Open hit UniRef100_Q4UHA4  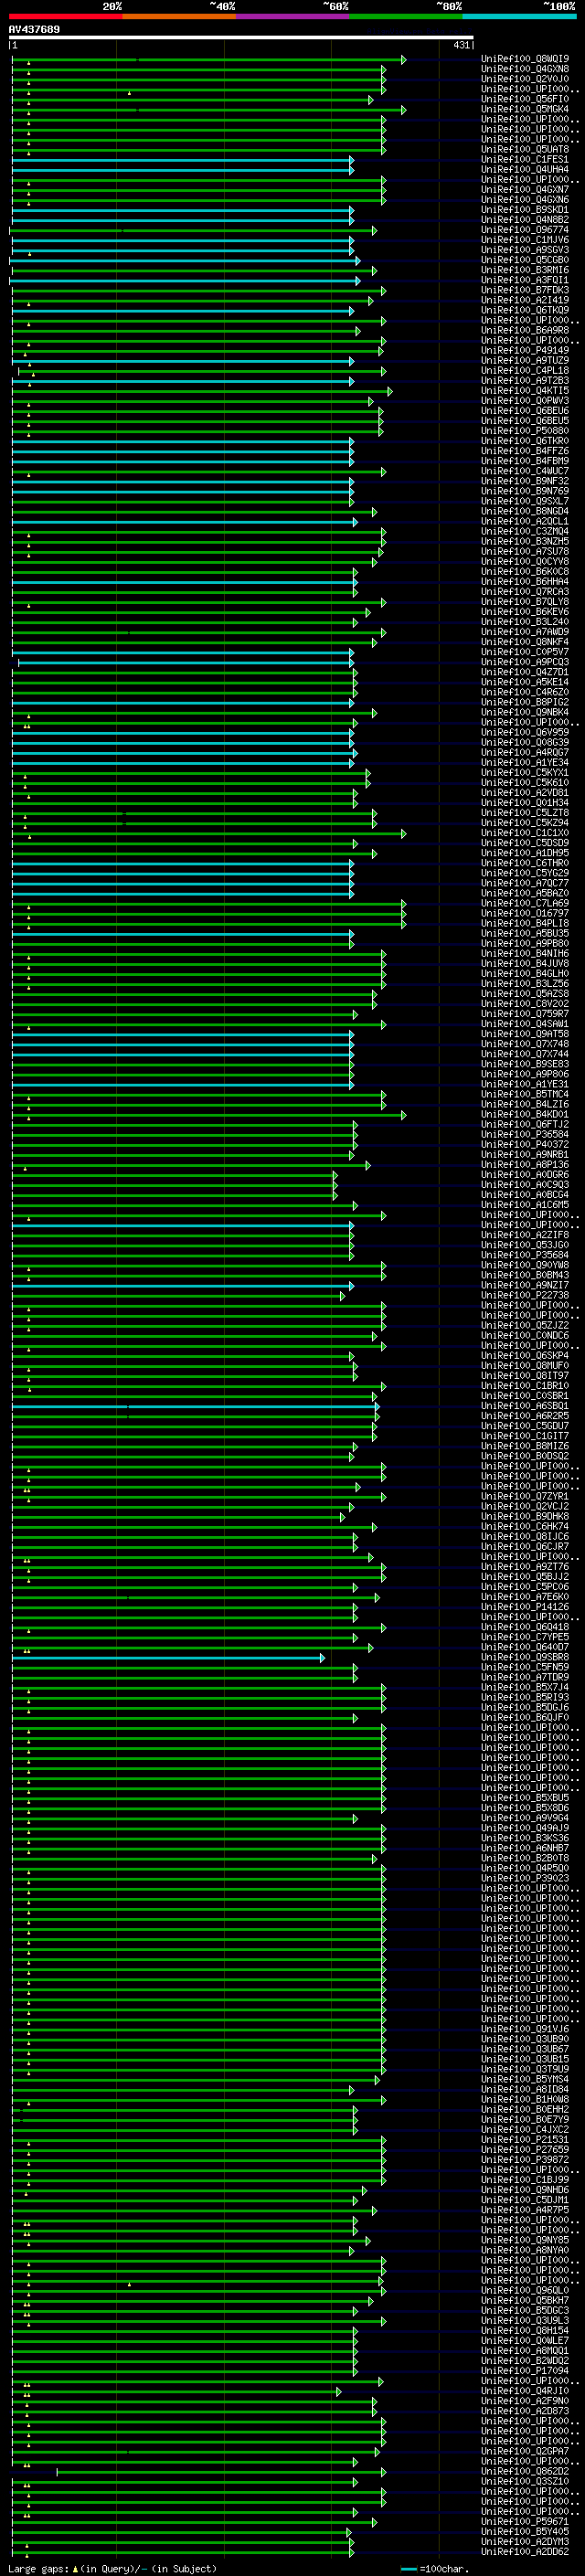pyautogui.click(x=525, y=170)
